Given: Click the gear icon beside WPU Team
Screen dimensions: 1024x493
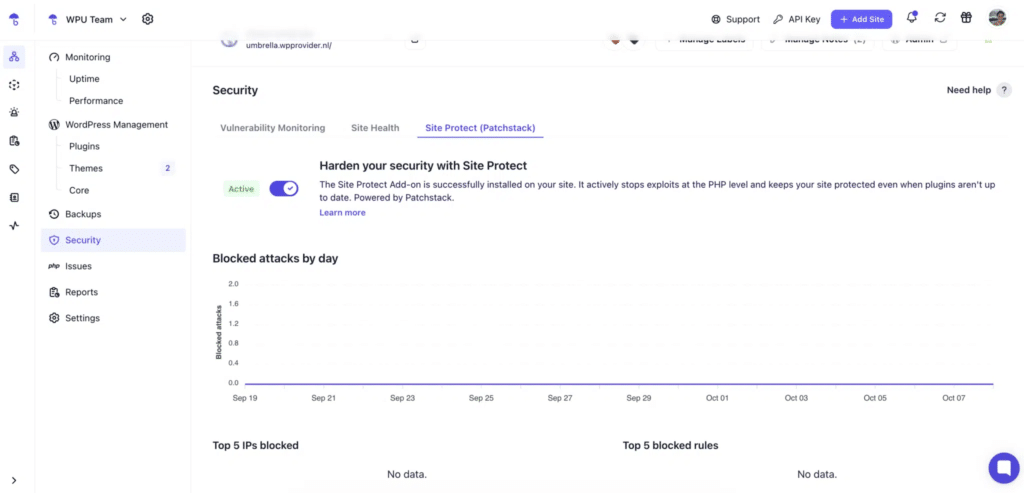Looking at the screenshot, I should pyautogui.click(x=148, y=19).
